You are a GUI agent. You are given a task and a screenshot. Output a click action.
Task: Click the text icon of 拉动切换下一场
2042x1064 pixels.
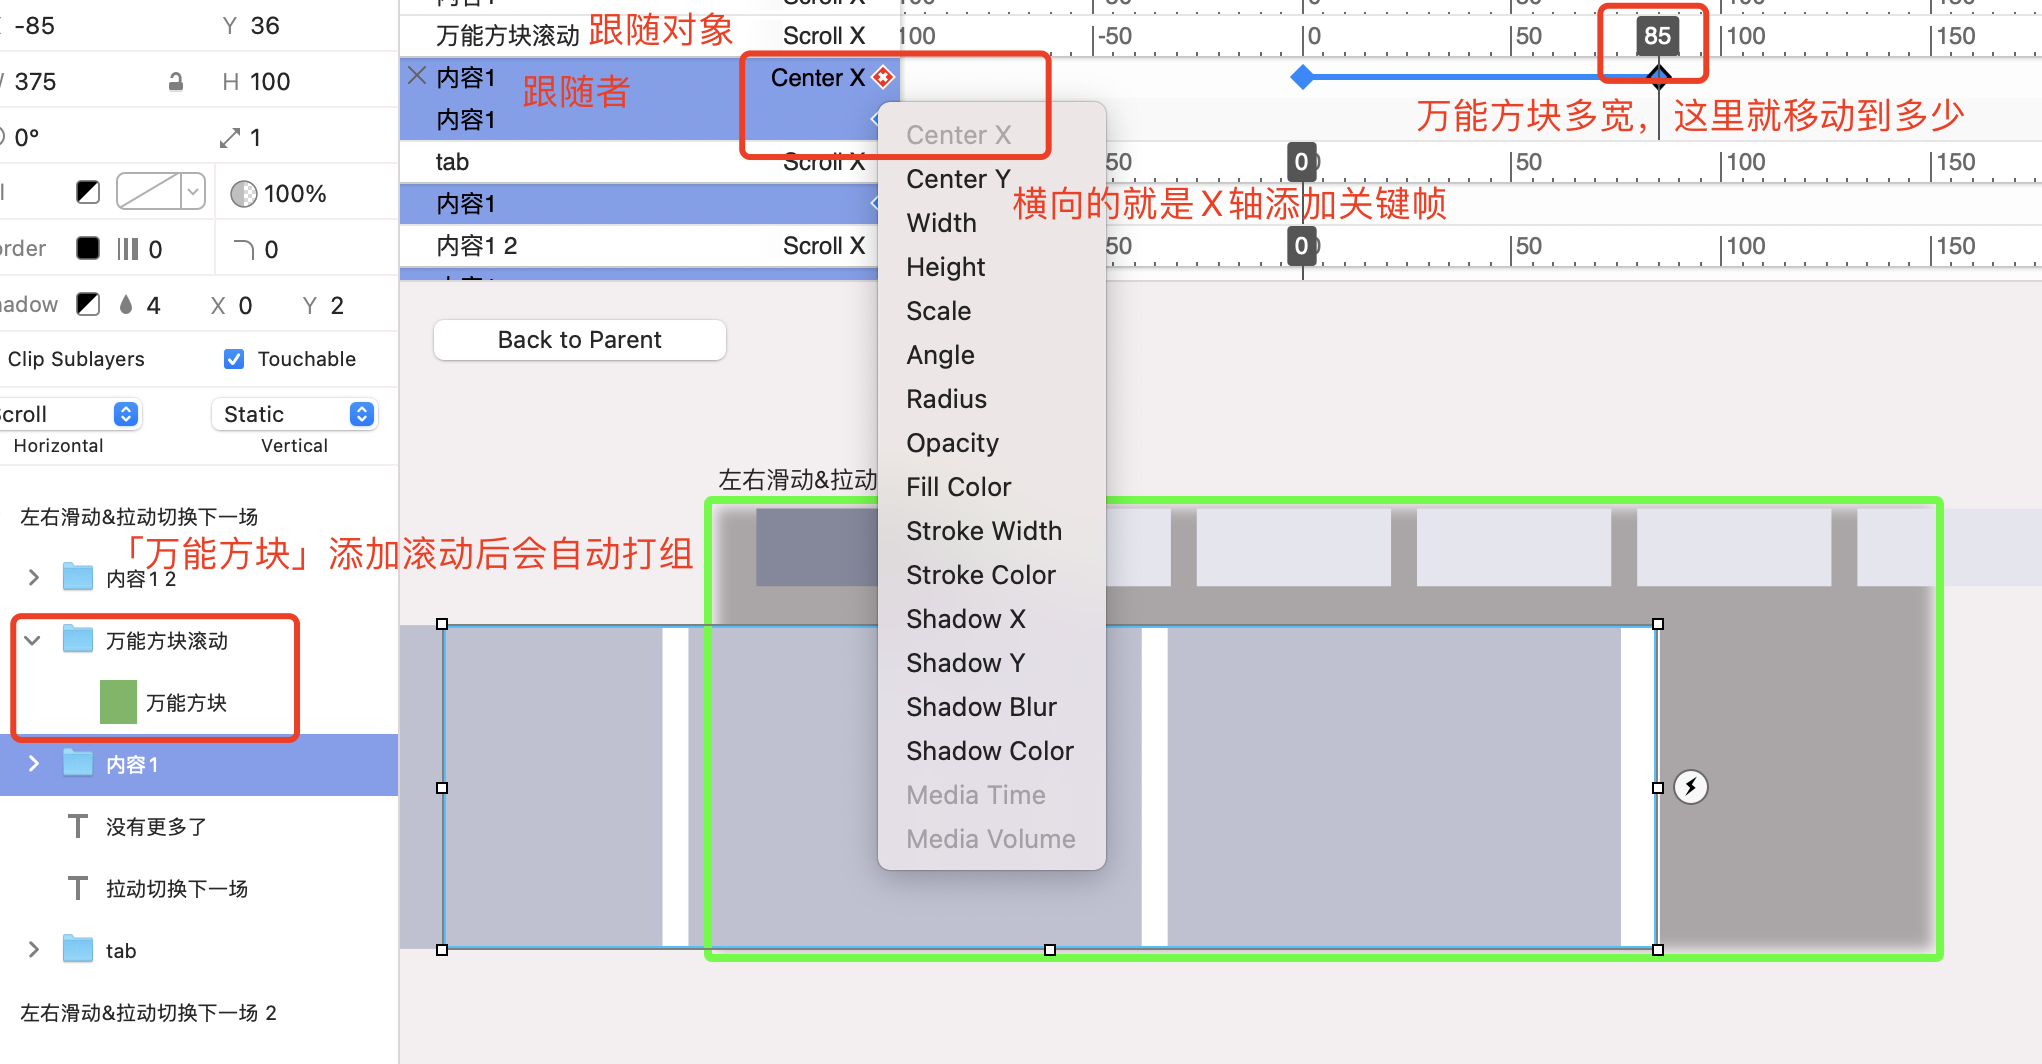click(x=78, y=888)
